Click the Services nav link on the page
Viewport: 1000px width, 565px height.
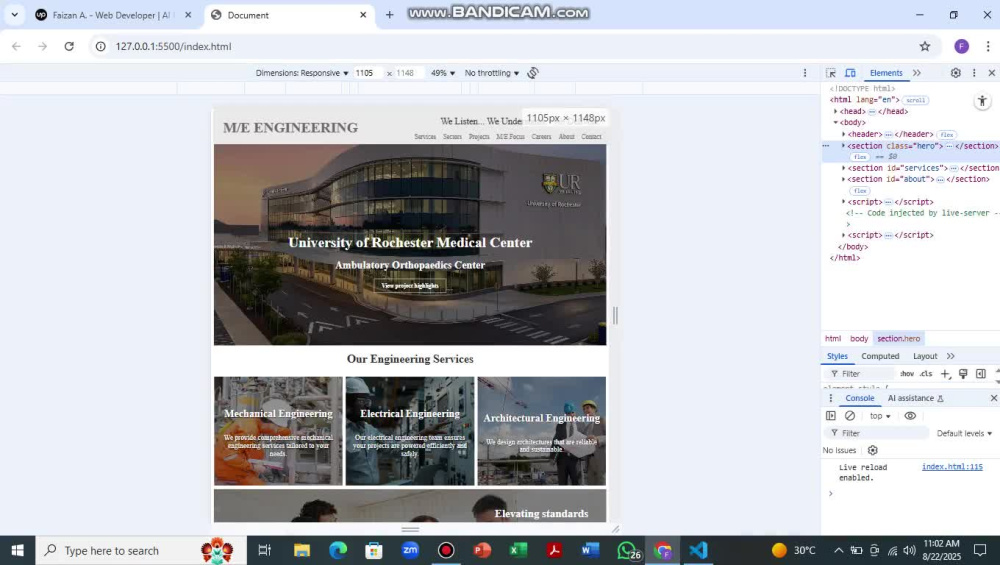(425, 136)
